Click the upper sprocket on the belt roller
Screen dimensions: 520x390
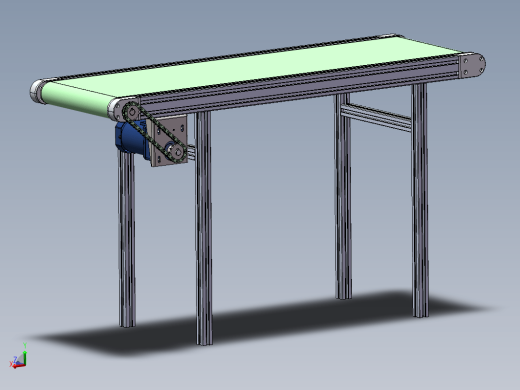coord(131,111)
